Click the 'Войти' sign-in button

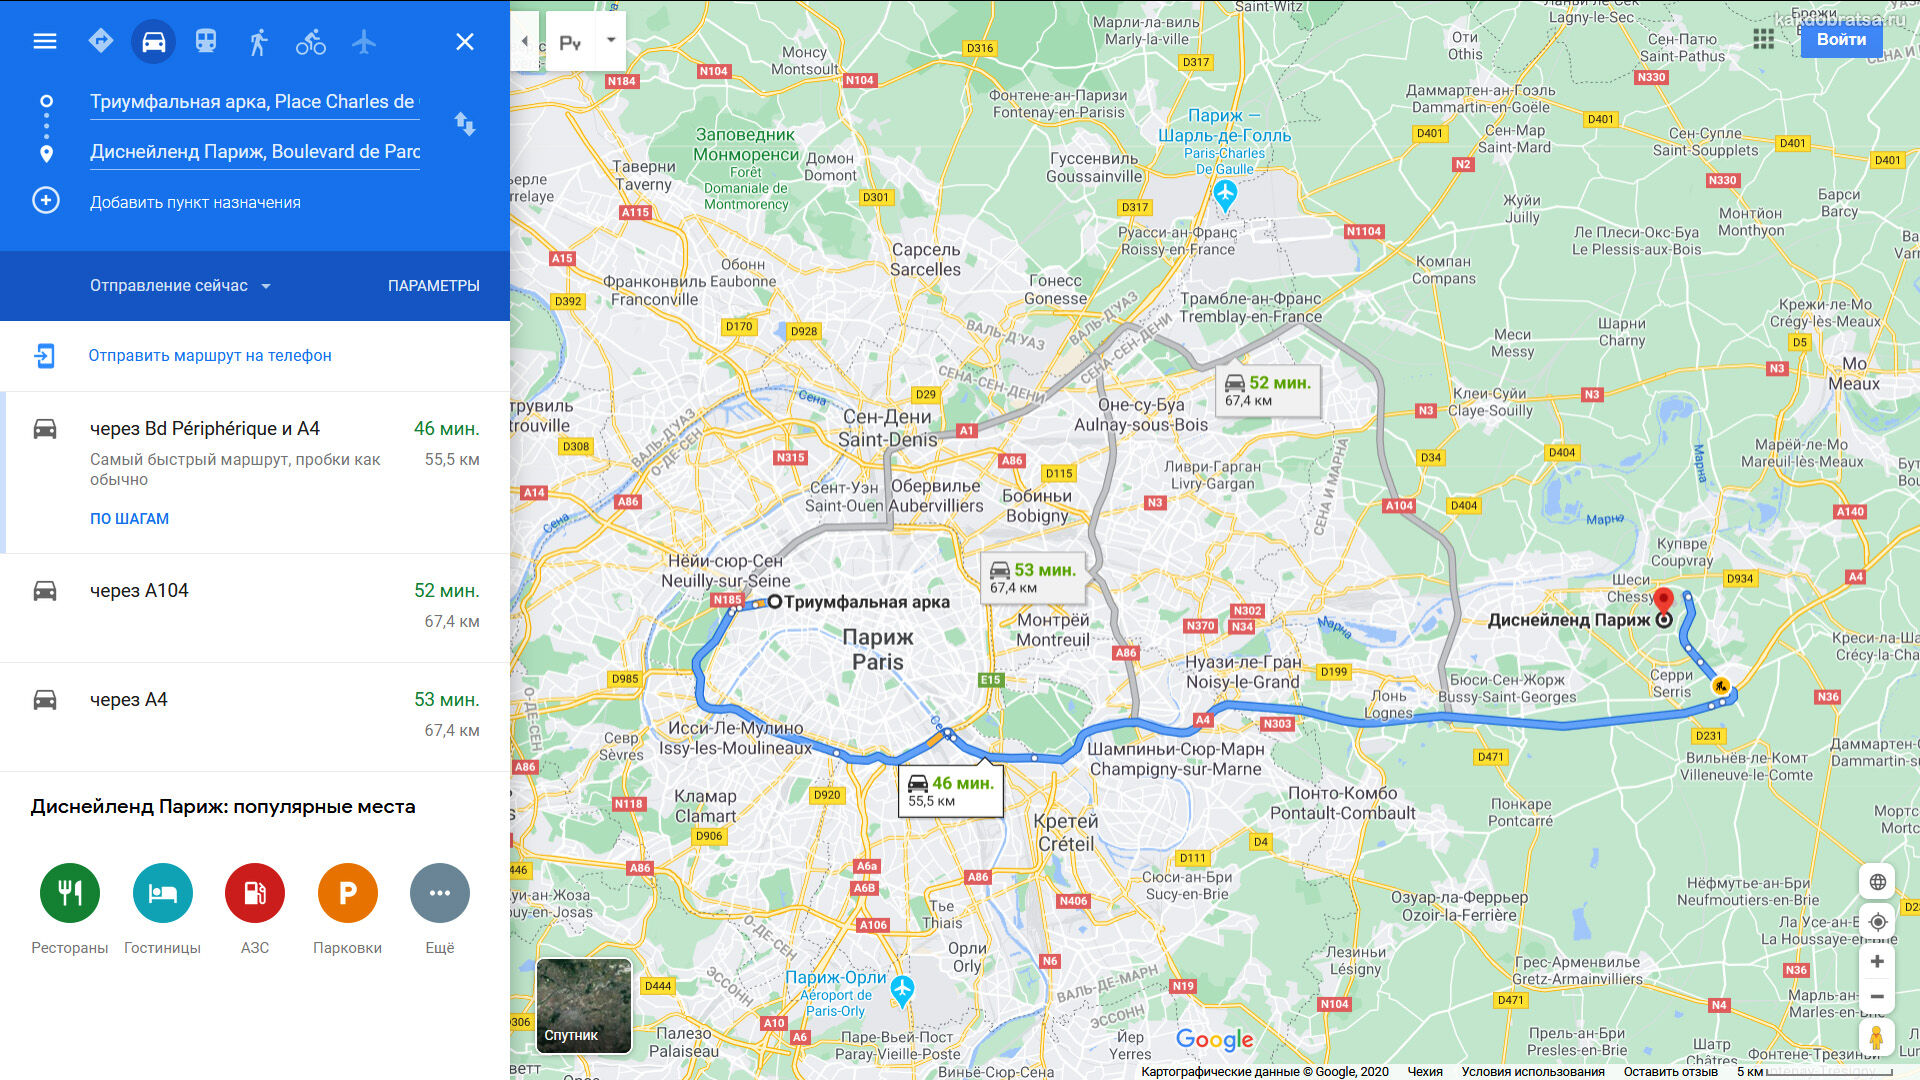[x=1841, y=40]
